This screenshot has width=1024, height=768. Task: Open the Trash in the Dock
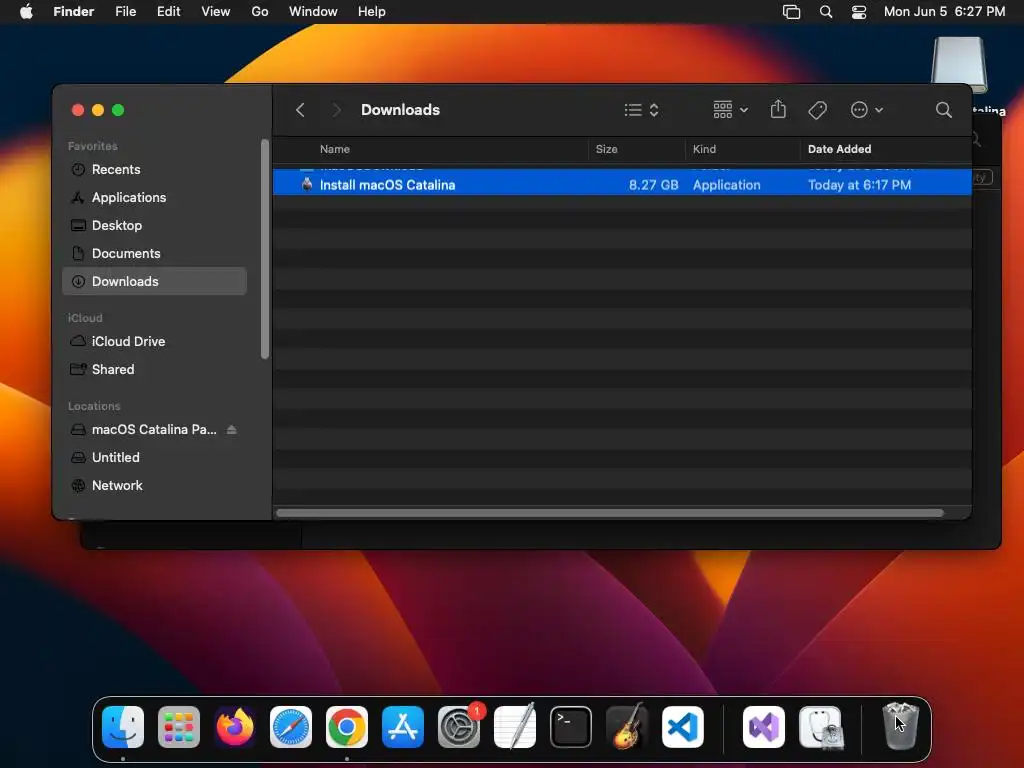(901, 726)
